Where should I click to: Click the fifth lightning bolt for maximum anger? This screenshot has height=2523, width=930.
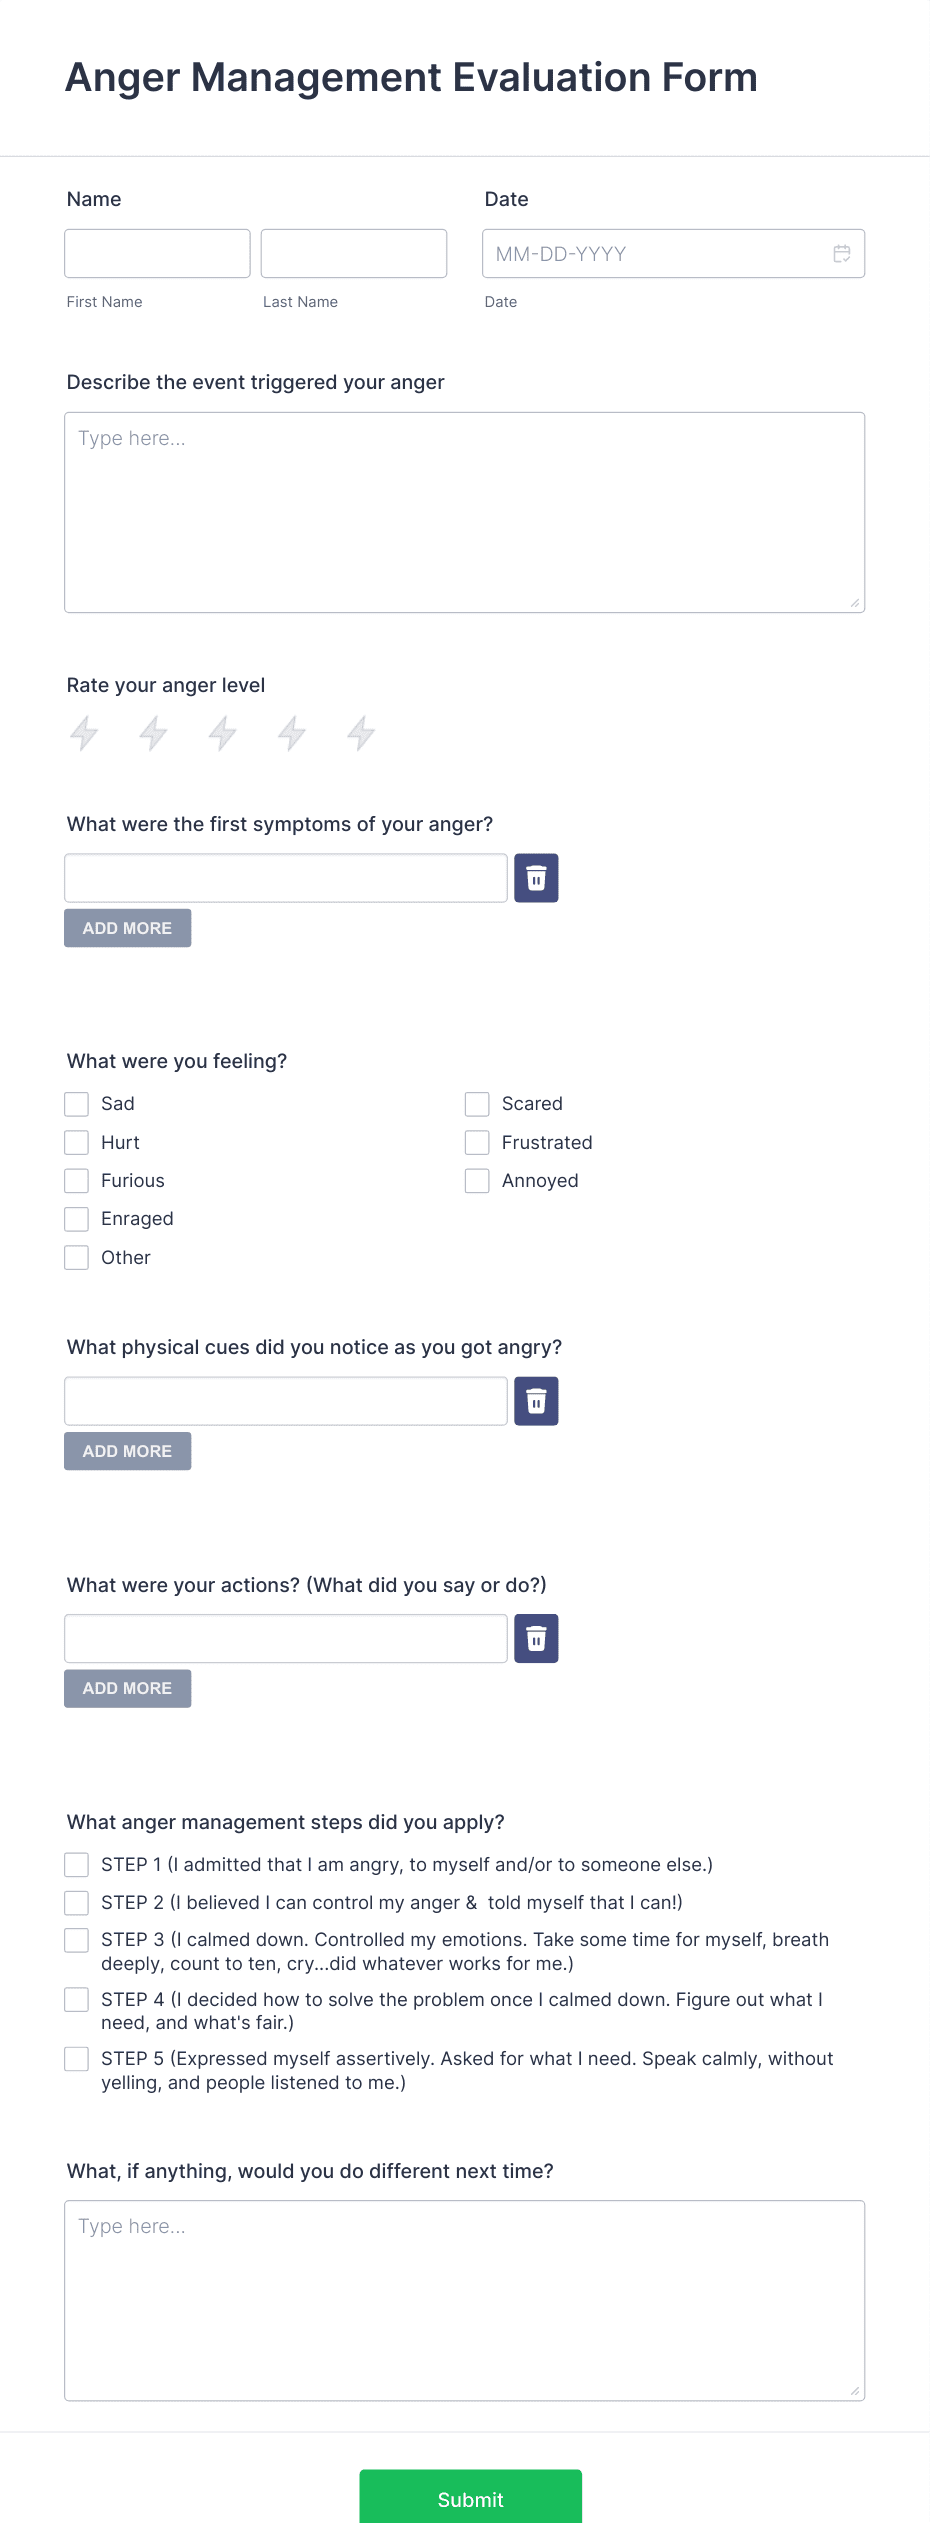pyautogui.click(x=361, y=733)
